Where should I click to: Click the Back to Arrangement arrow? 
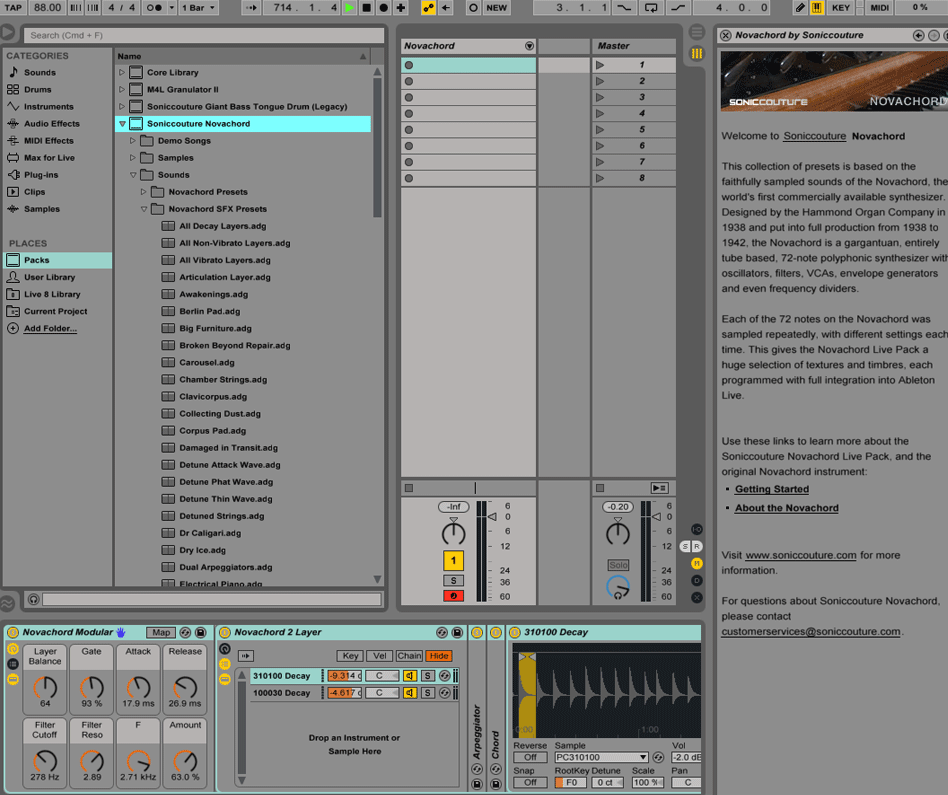446,8
